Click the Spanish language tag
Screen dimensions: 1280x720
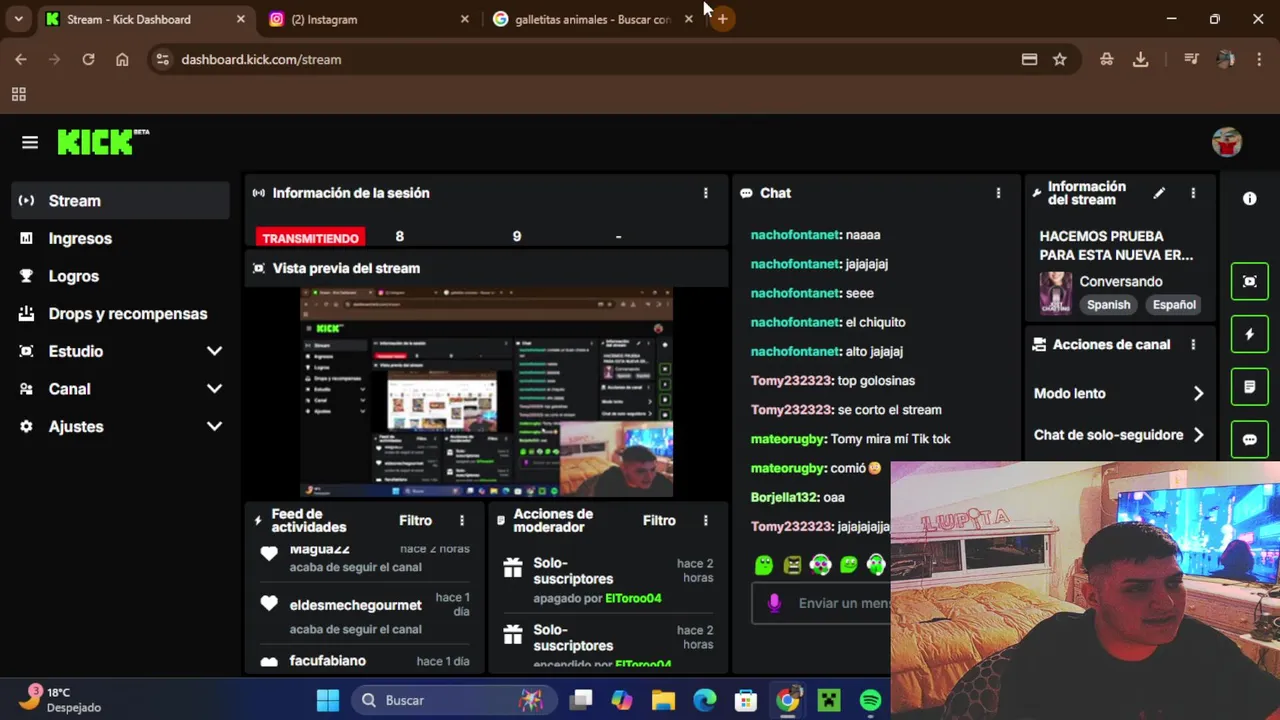[1108, 305]
